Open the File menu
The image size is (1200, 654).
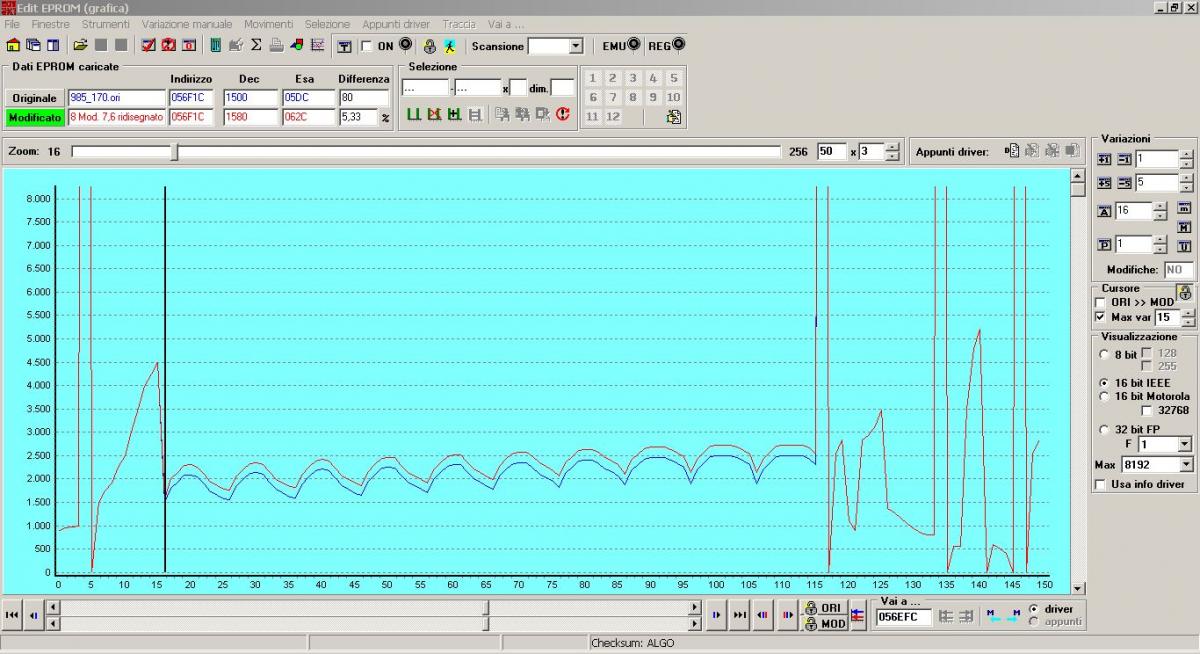pos(12,24)
